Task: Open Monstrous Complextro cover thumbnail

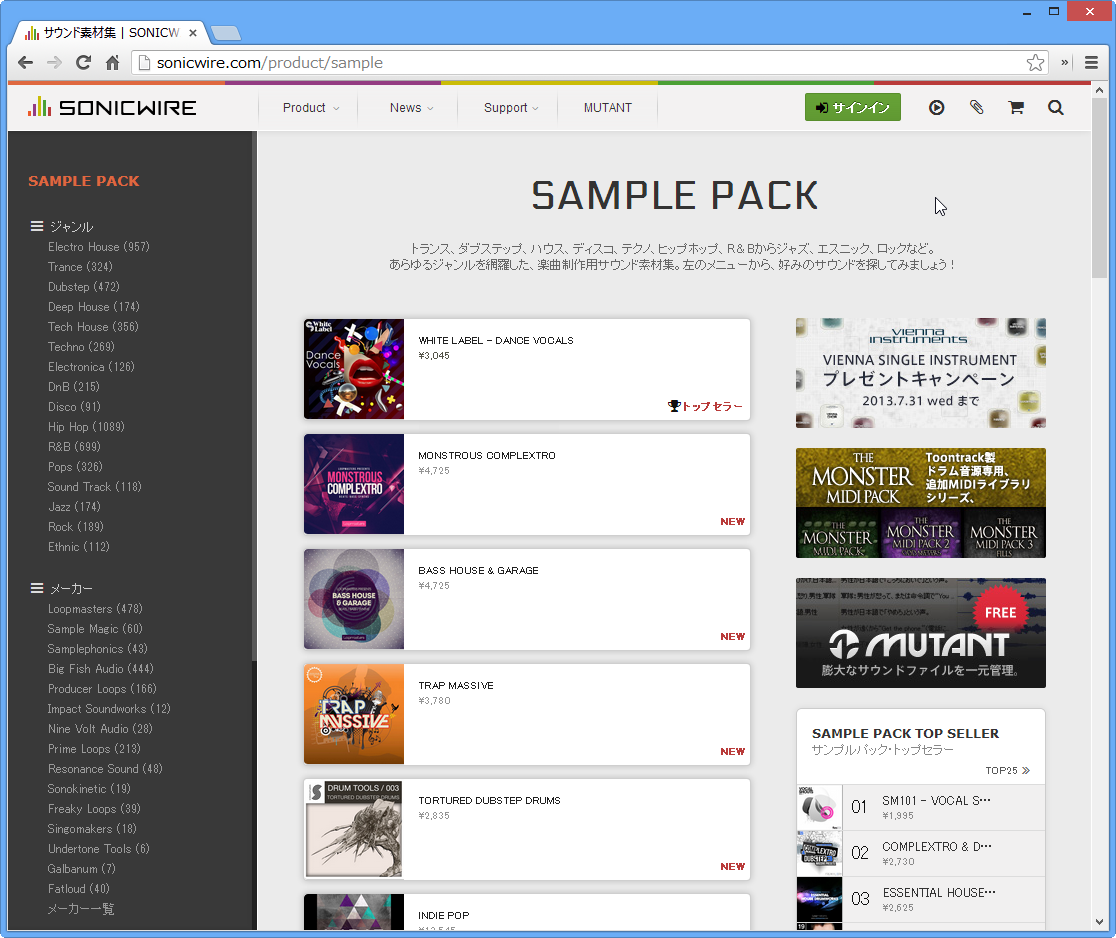Action: [354, 484]
